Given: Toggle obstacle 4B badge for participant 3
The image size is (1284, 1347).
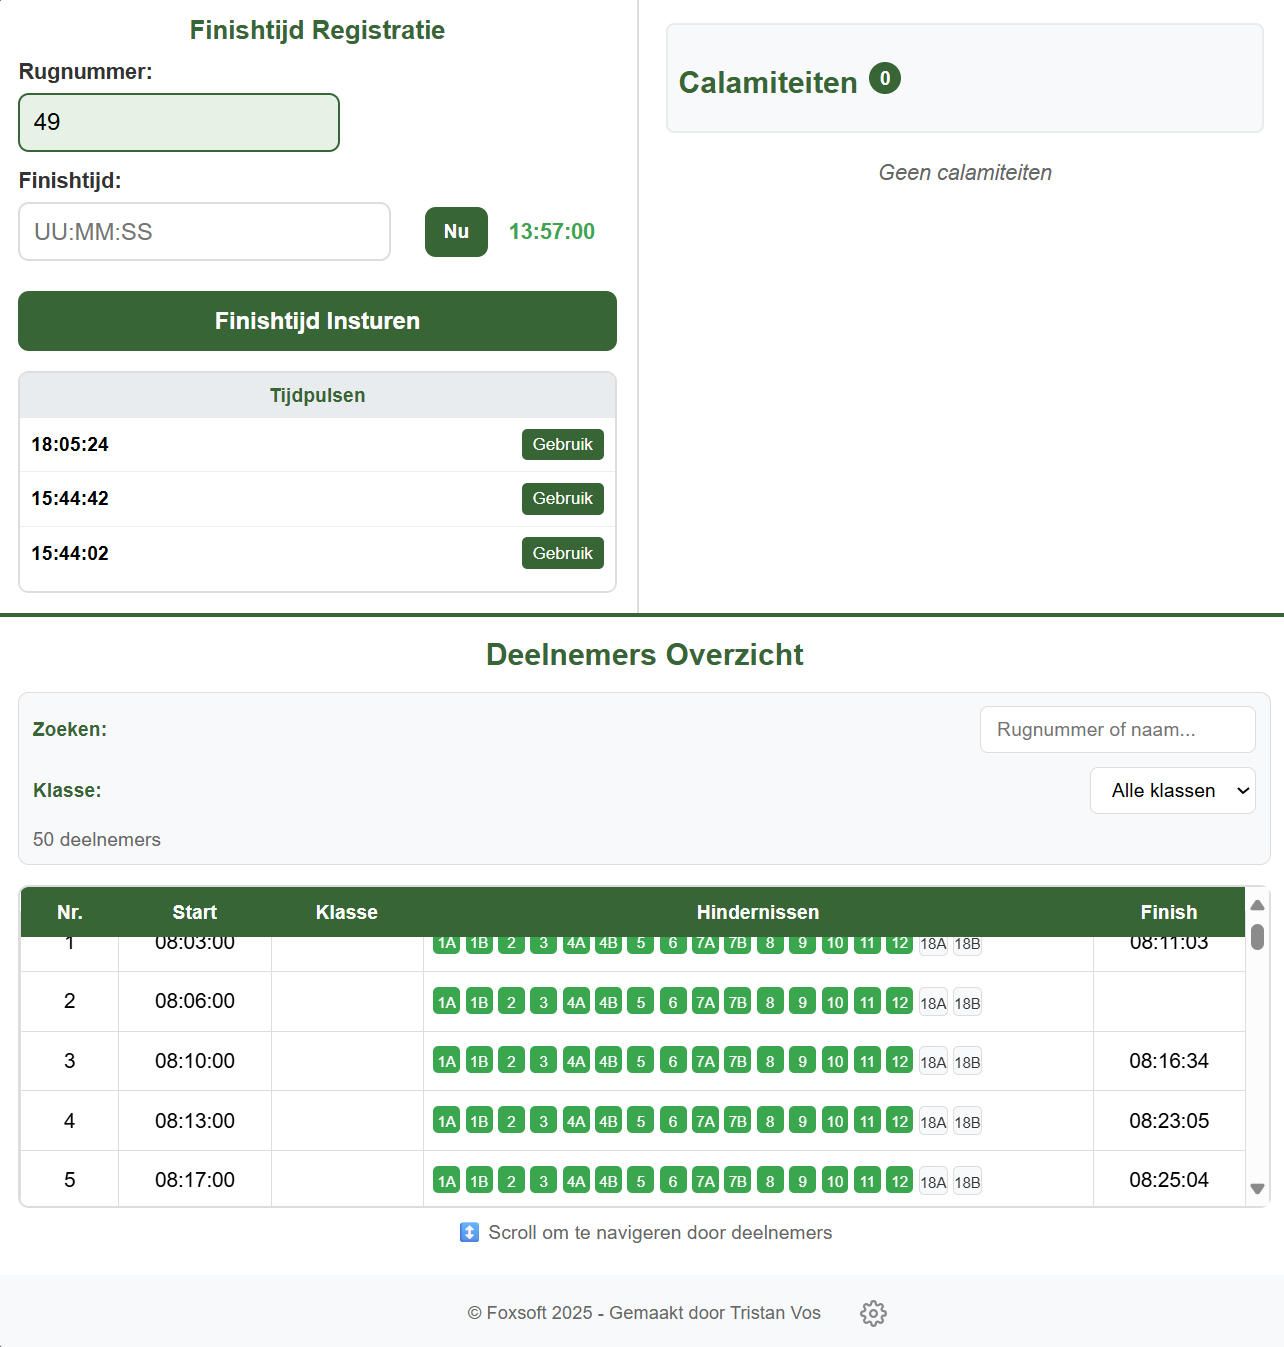Looking at the screenshot, I should point(608,1062).
